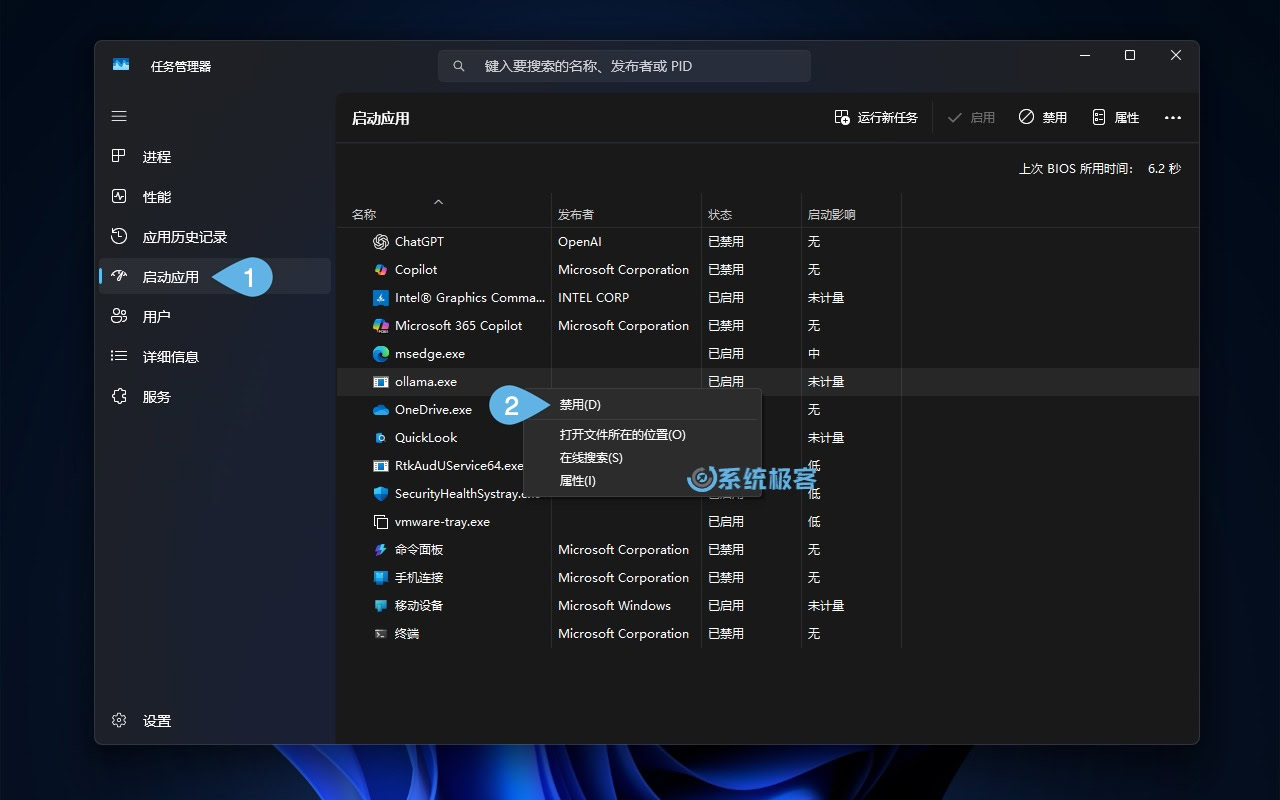Switch to the 性能 page label
Image resolution: width=1280 pixels, height=800 pixels.
pyautogui.click(x=157, y=197)
